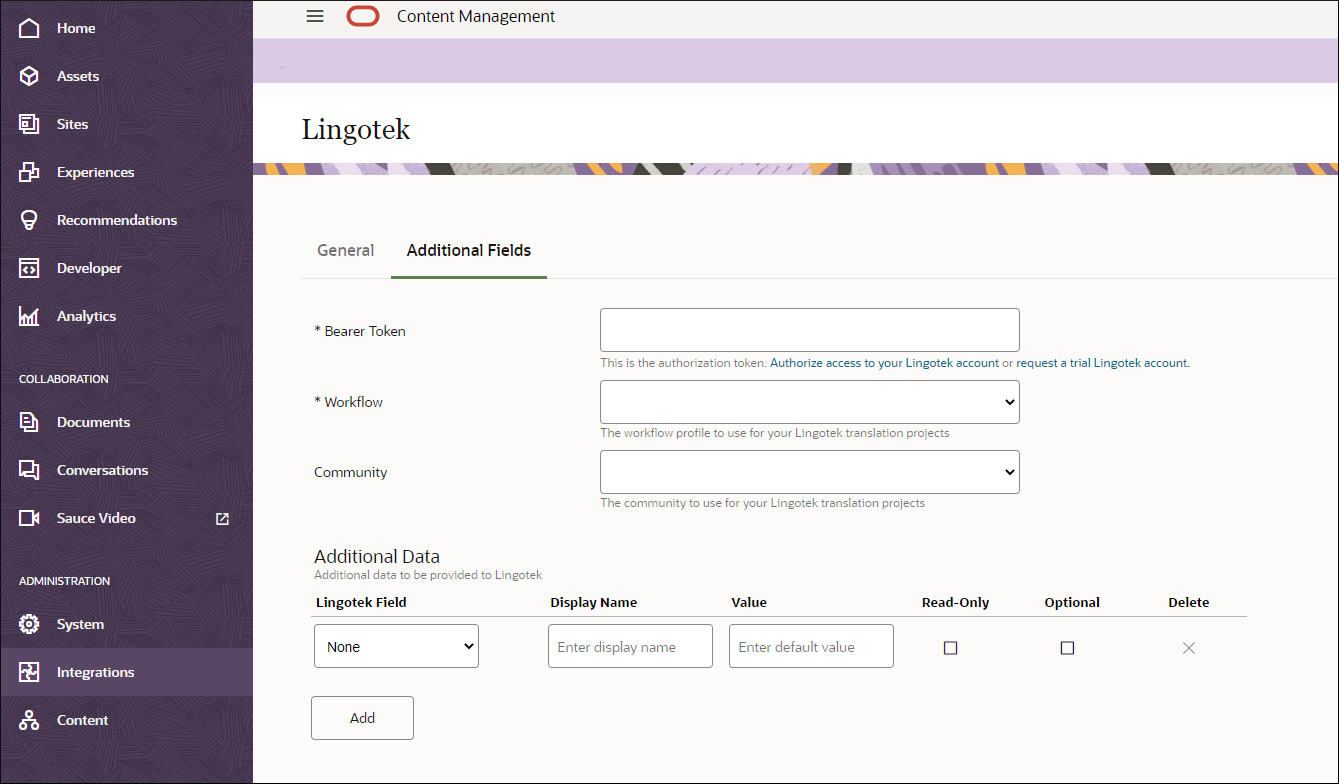Screen dimensions: 1339x784
Task: Open the Lingotek Field dropdown showing None
Action: click(x=397, y=646)
